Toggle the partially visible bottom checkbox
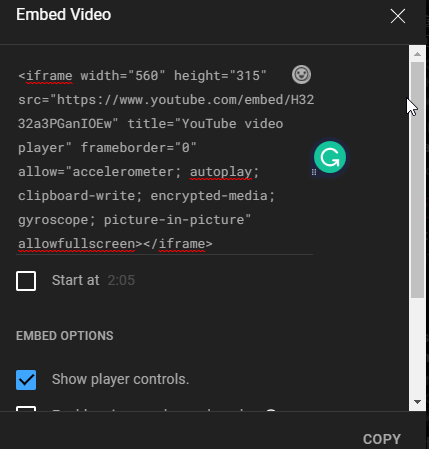 click(26, 409)
